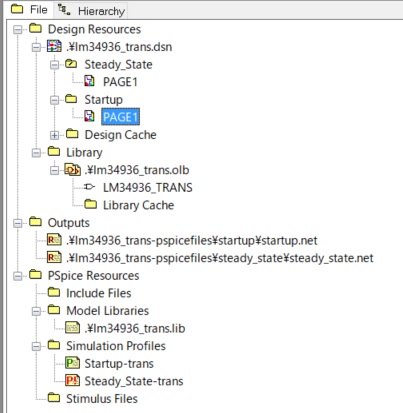Screen dimensions: 403x413
Task: Collapse the Steady_State schematic folder
Action: [54, 65]
